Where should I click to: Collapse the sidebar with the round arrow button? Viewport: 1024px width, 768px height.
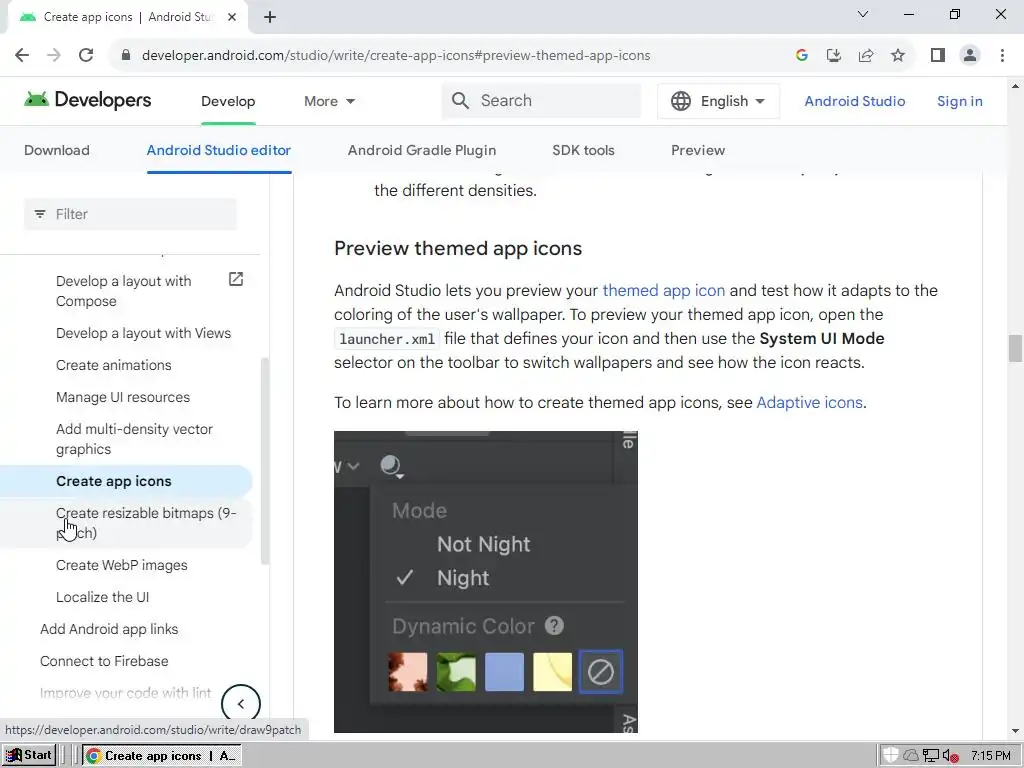(x=240, y=703)
